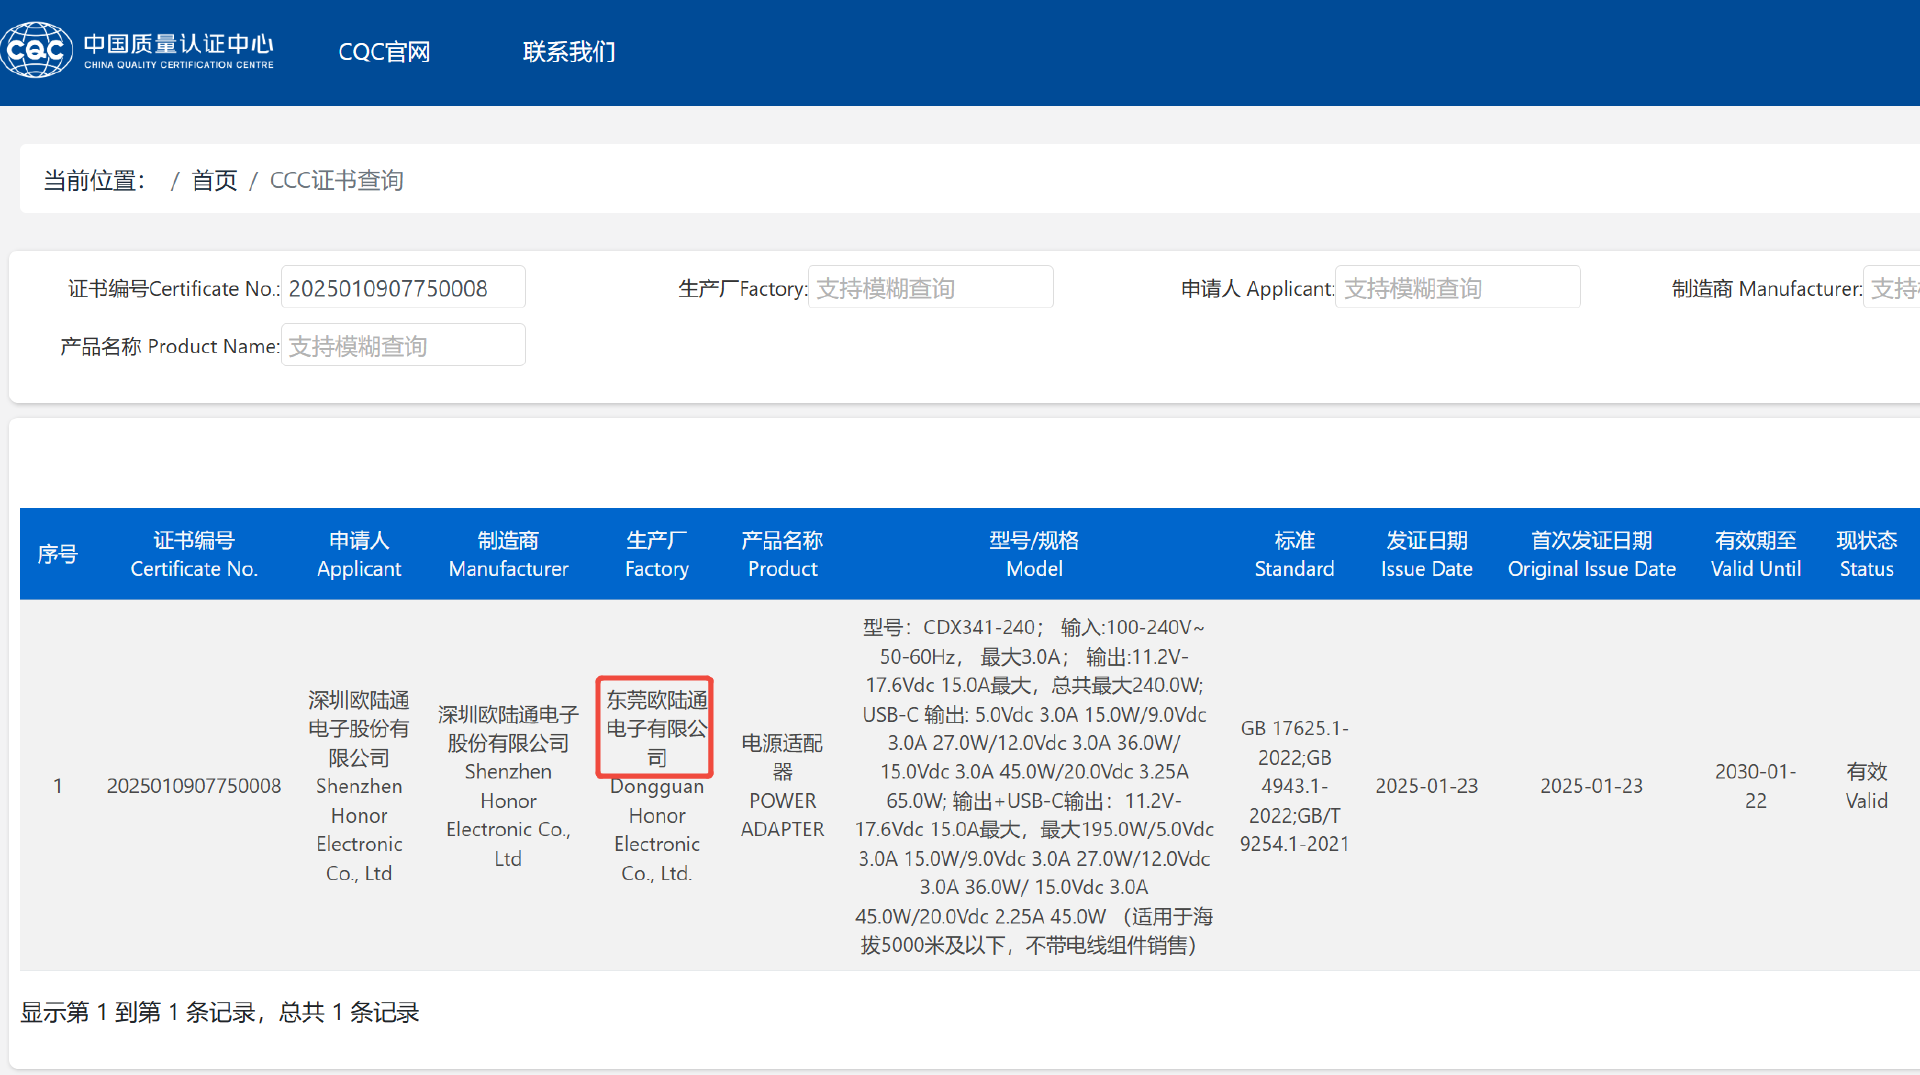Click the row number 1 cell
Image resolution: width=1920 pixels, height=1075 pixels.
coord(58,786)
